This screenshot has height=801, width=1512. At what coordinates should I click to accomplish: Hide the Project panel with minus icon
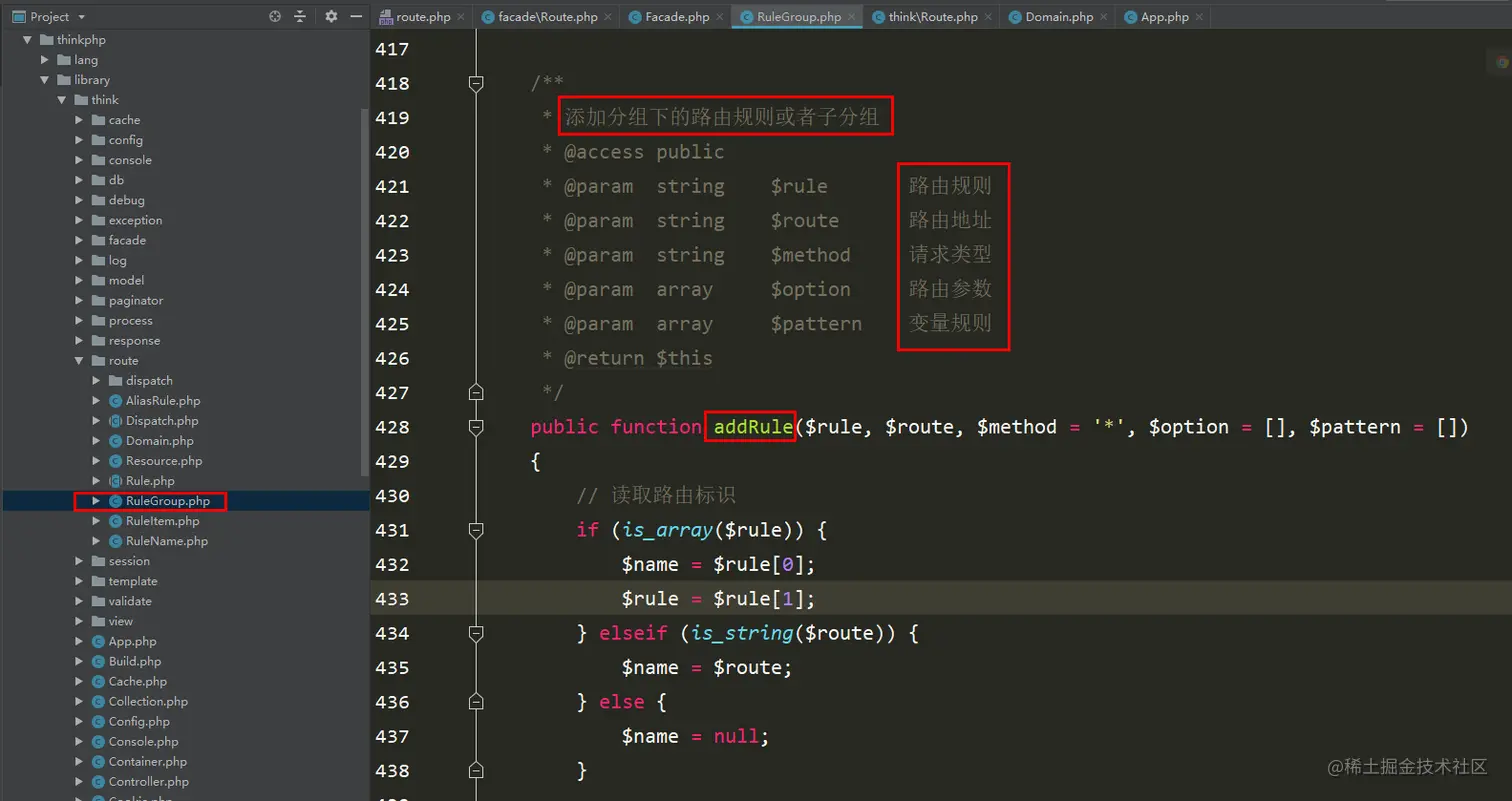click(x=356, y=16)
